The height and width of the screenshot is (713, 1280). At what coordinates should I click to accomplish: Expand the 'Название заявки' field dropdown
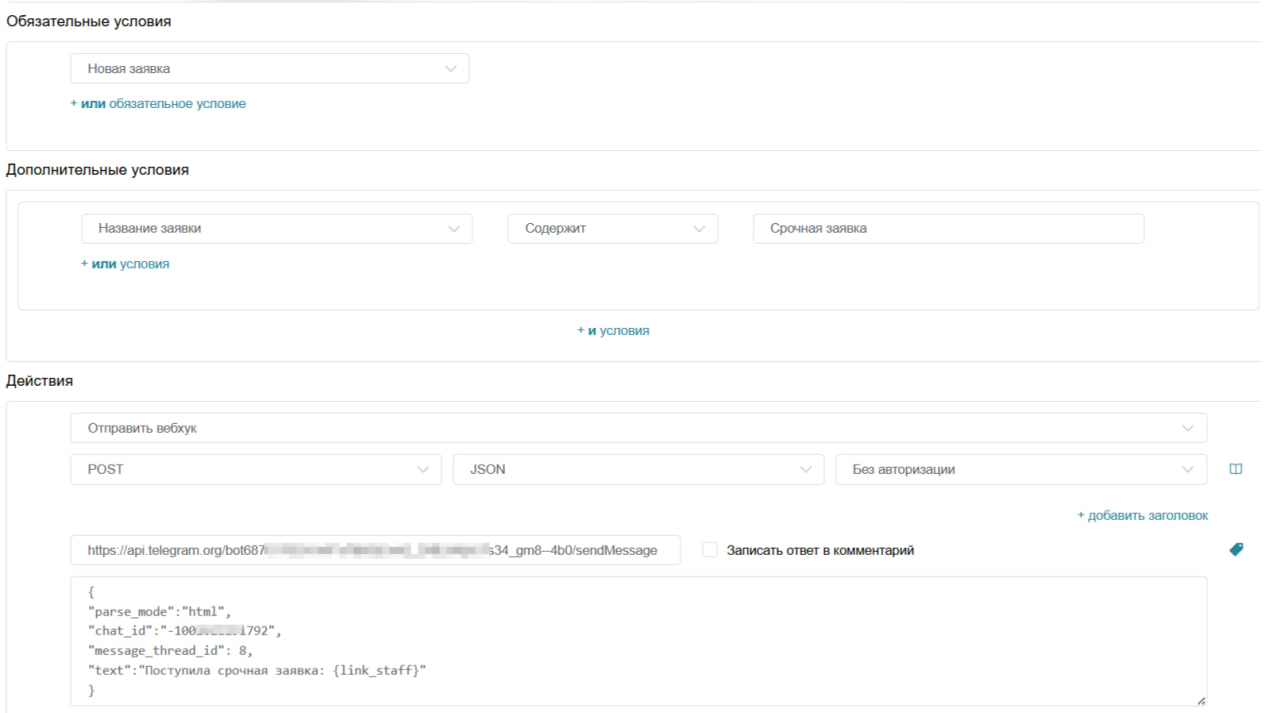pyautogui.click(x=276, y=228)
